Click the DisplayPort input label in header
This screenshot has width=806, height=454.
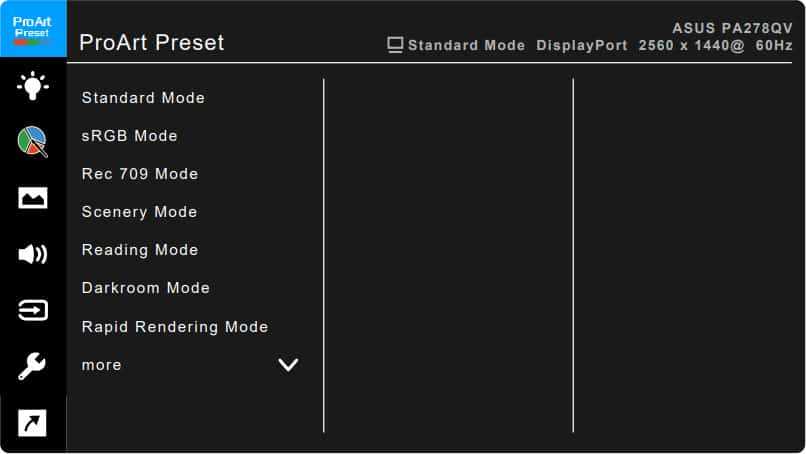582,45
